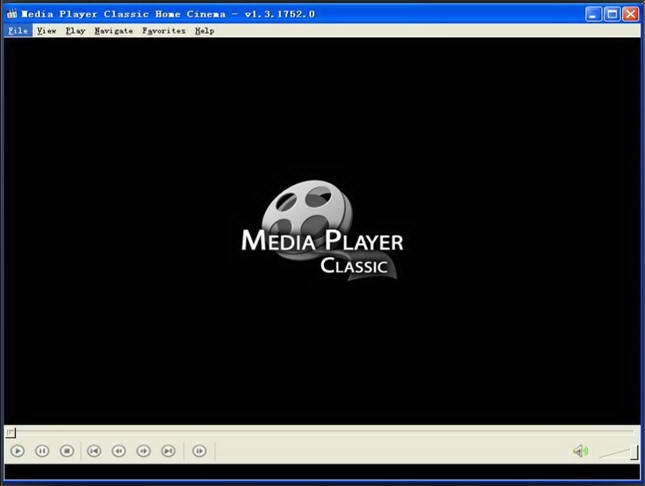Open the View menu

[46, 31]
